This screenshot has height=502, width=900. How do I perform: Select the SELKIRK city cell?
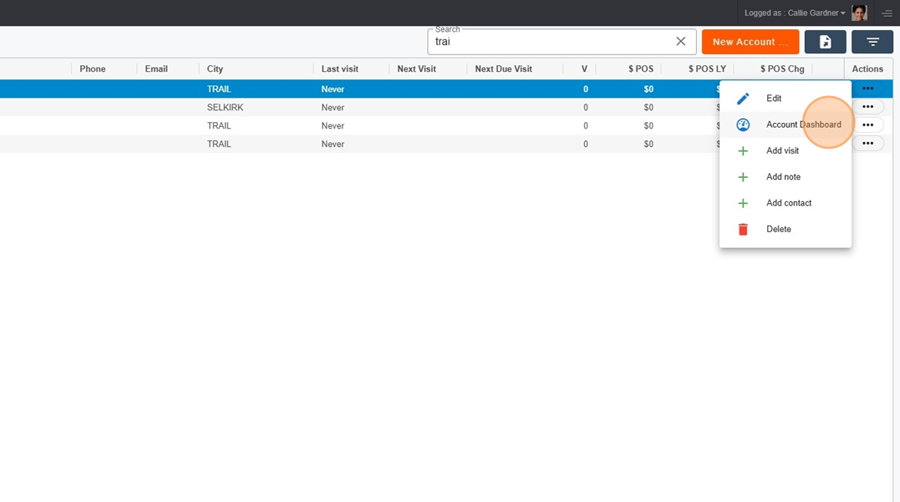pos(225,107)
